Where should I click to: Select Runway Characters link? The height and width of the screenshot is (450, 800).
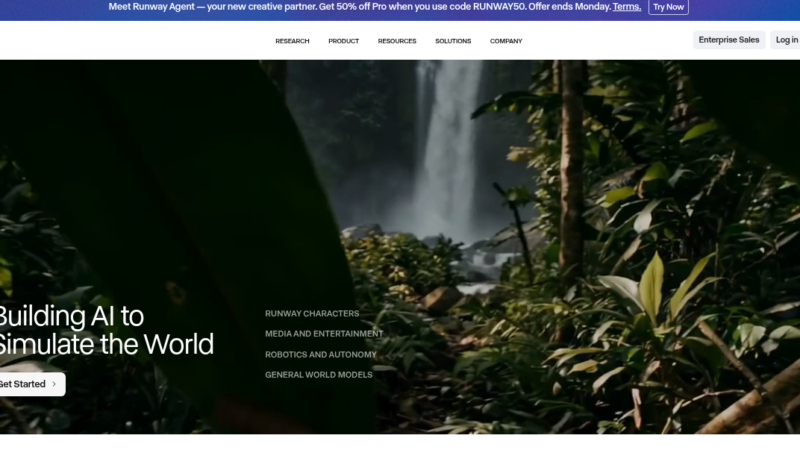click(312, 314)
